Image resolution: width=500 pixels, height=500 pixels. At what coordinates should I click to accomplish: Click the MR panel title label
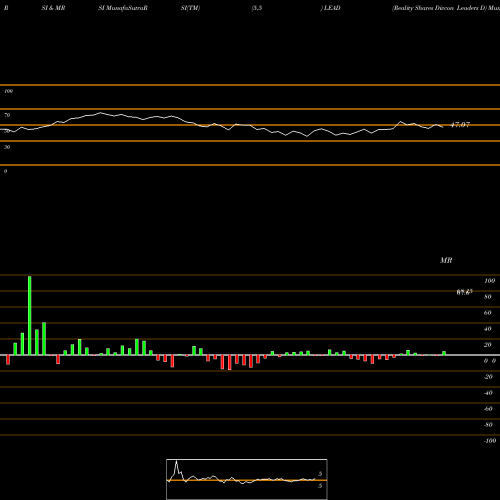446,260
